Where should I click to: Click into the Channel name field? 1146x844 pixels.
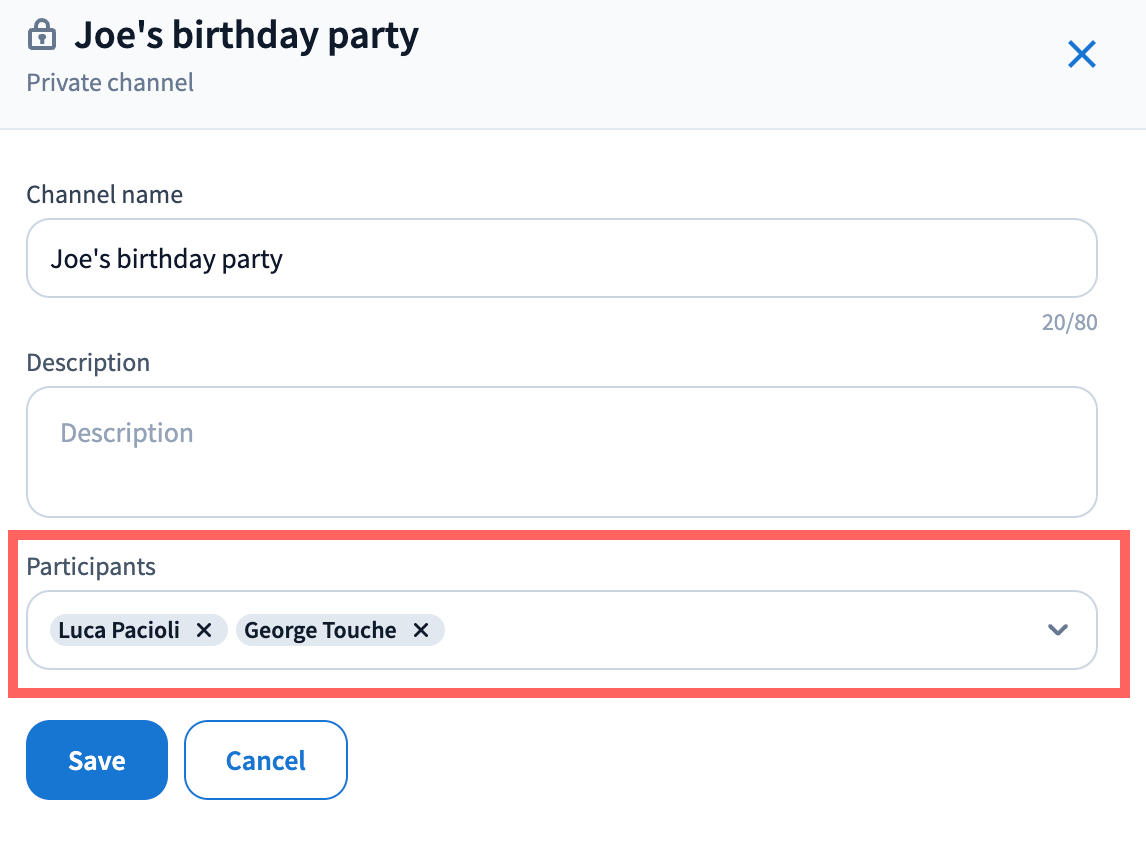point(660,259)
